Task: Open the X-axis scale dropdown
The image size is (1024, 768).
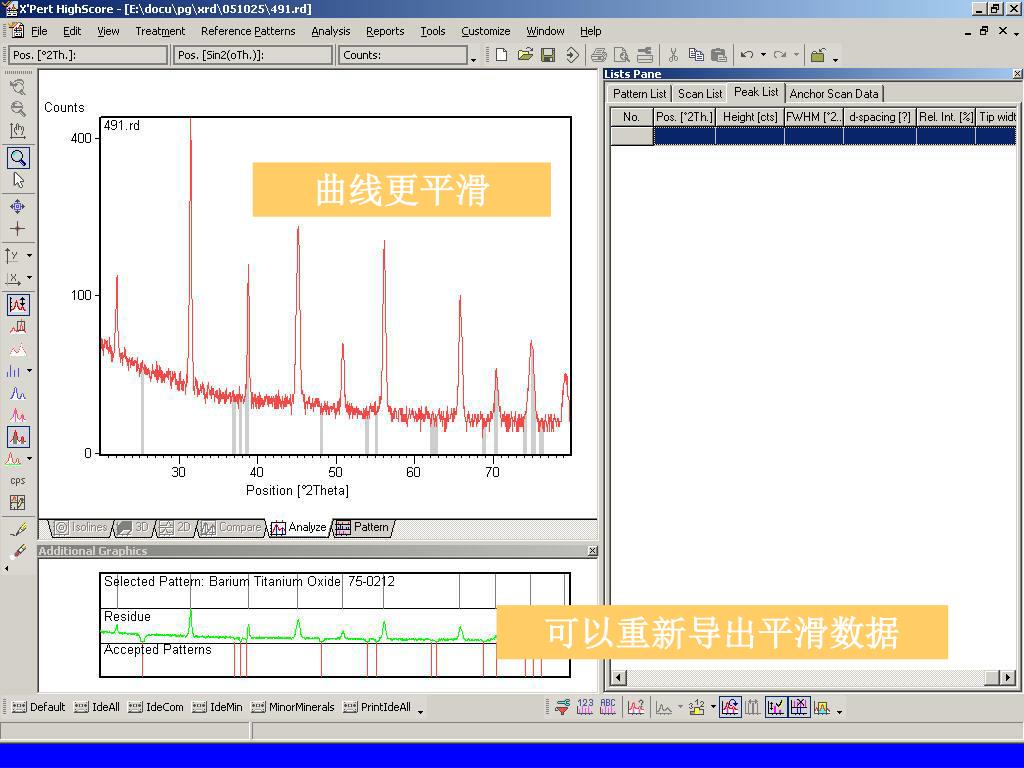Action: tap(29, 278)
